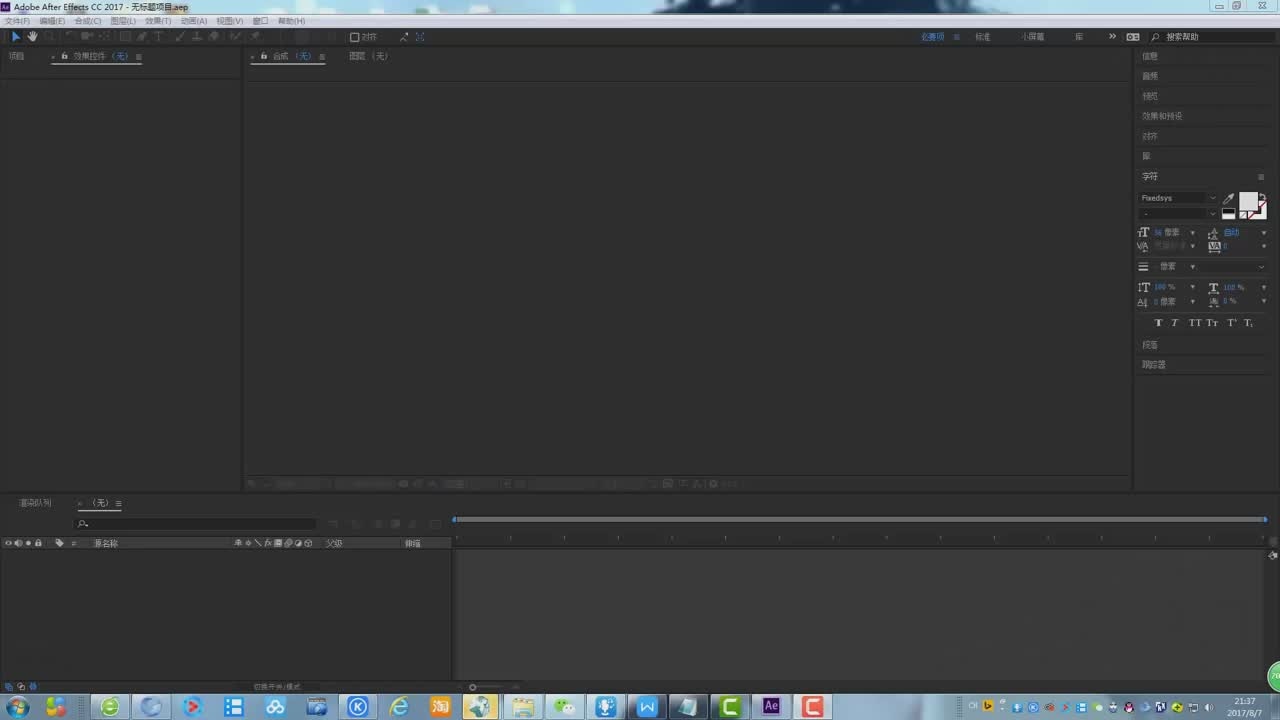Viewport: 1280px width, 720px height.
Task: Open the Taobao orange taskbar icon
Action: [441, 707]
